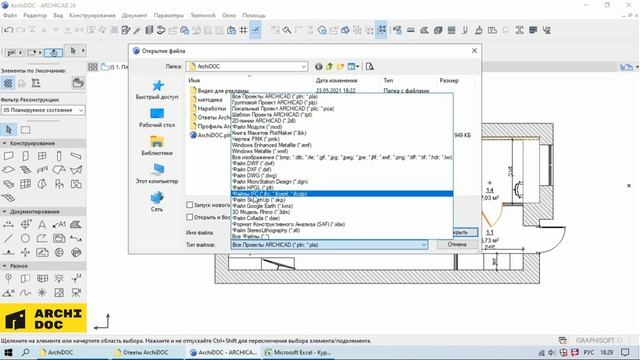Select the Door tool in toolbox
Screen dimensions: 640x360
[x=25, y=156]
